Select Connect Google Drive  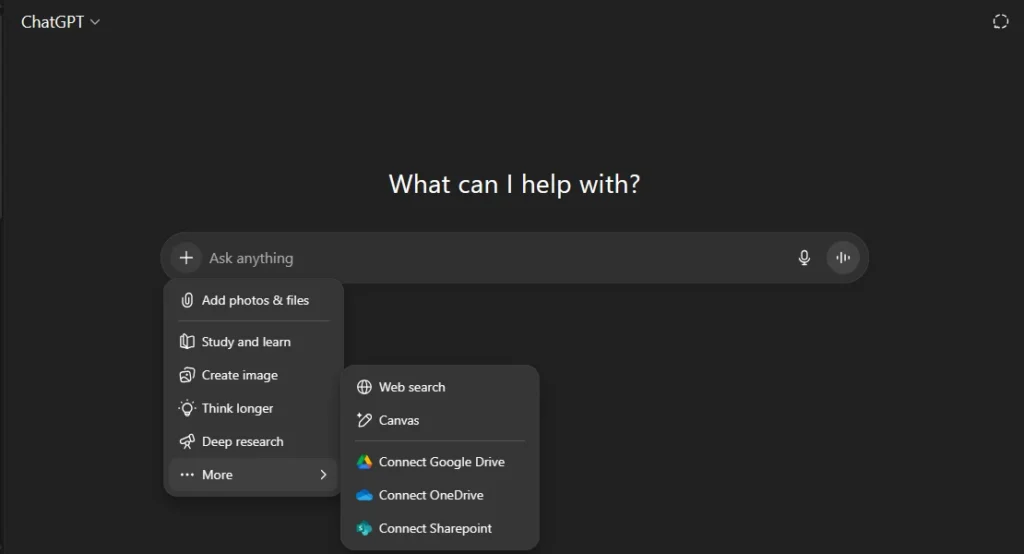440,462
